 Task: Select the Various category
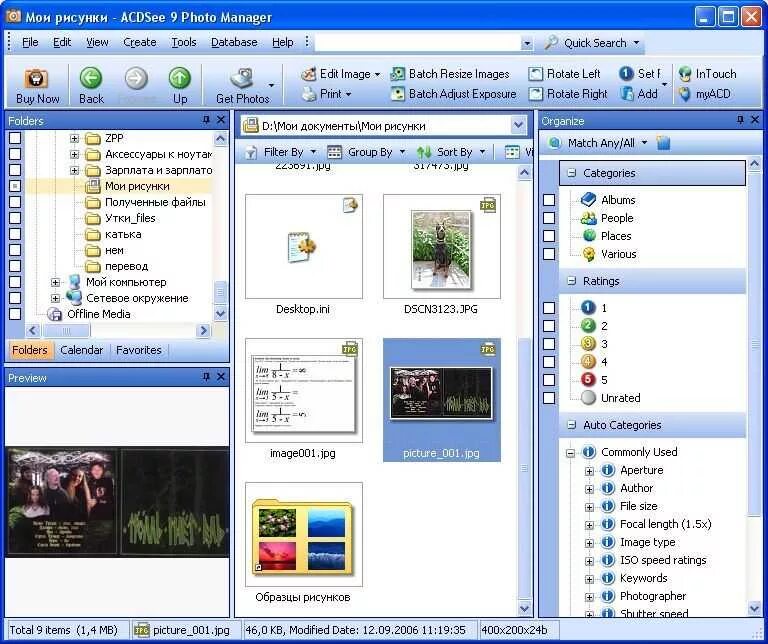pyautogui.click(x=618, y=254)
